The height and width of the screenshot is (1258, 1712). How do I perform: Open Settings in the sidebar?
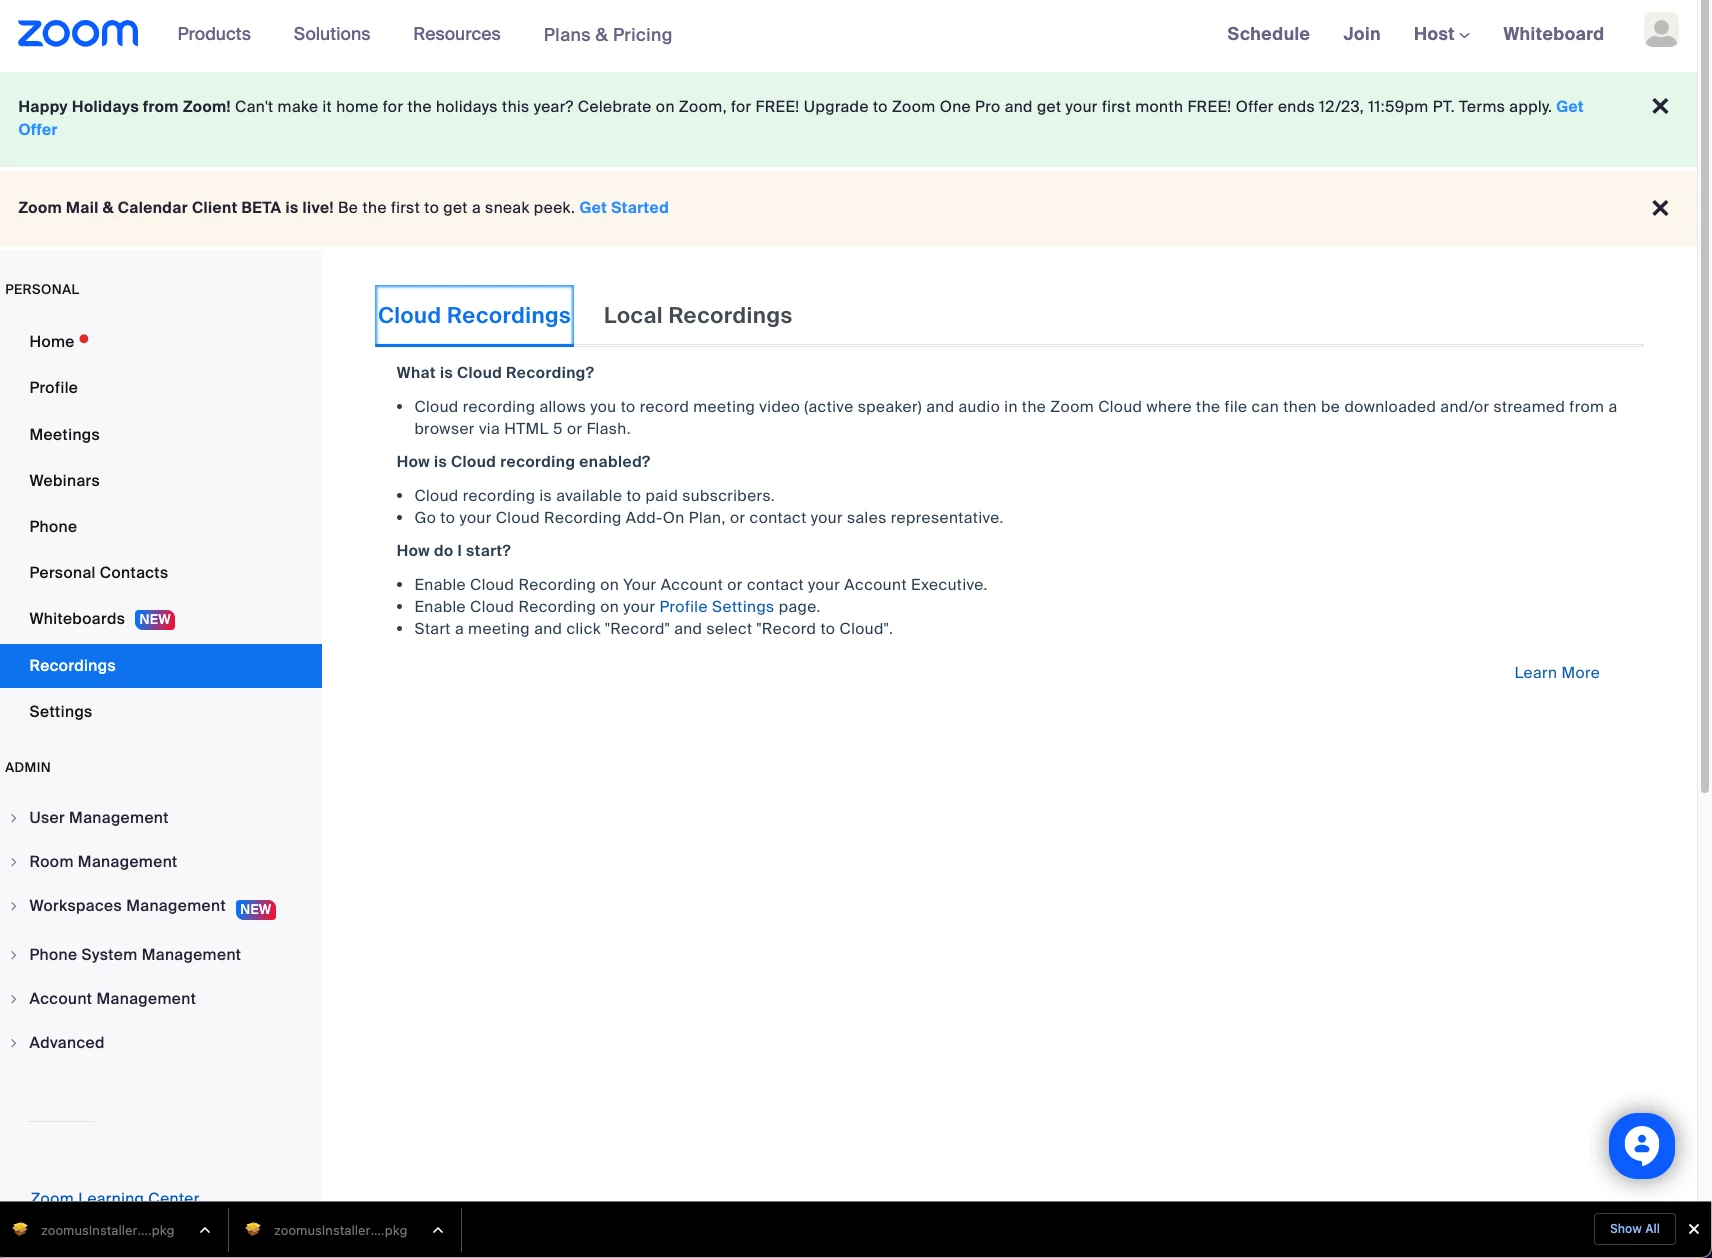click(60, 712)
